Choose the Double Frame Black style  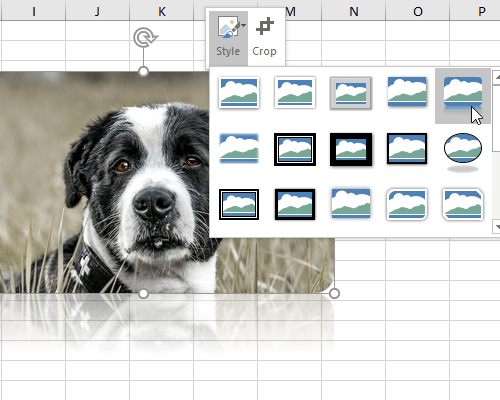point(295,149)
